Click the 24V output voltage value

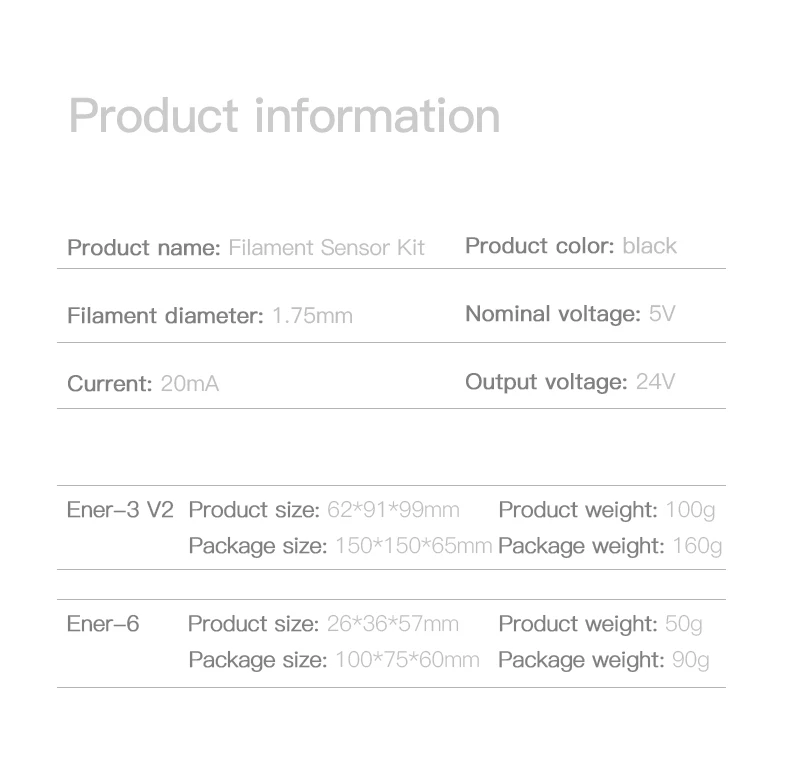coord(655,382)
